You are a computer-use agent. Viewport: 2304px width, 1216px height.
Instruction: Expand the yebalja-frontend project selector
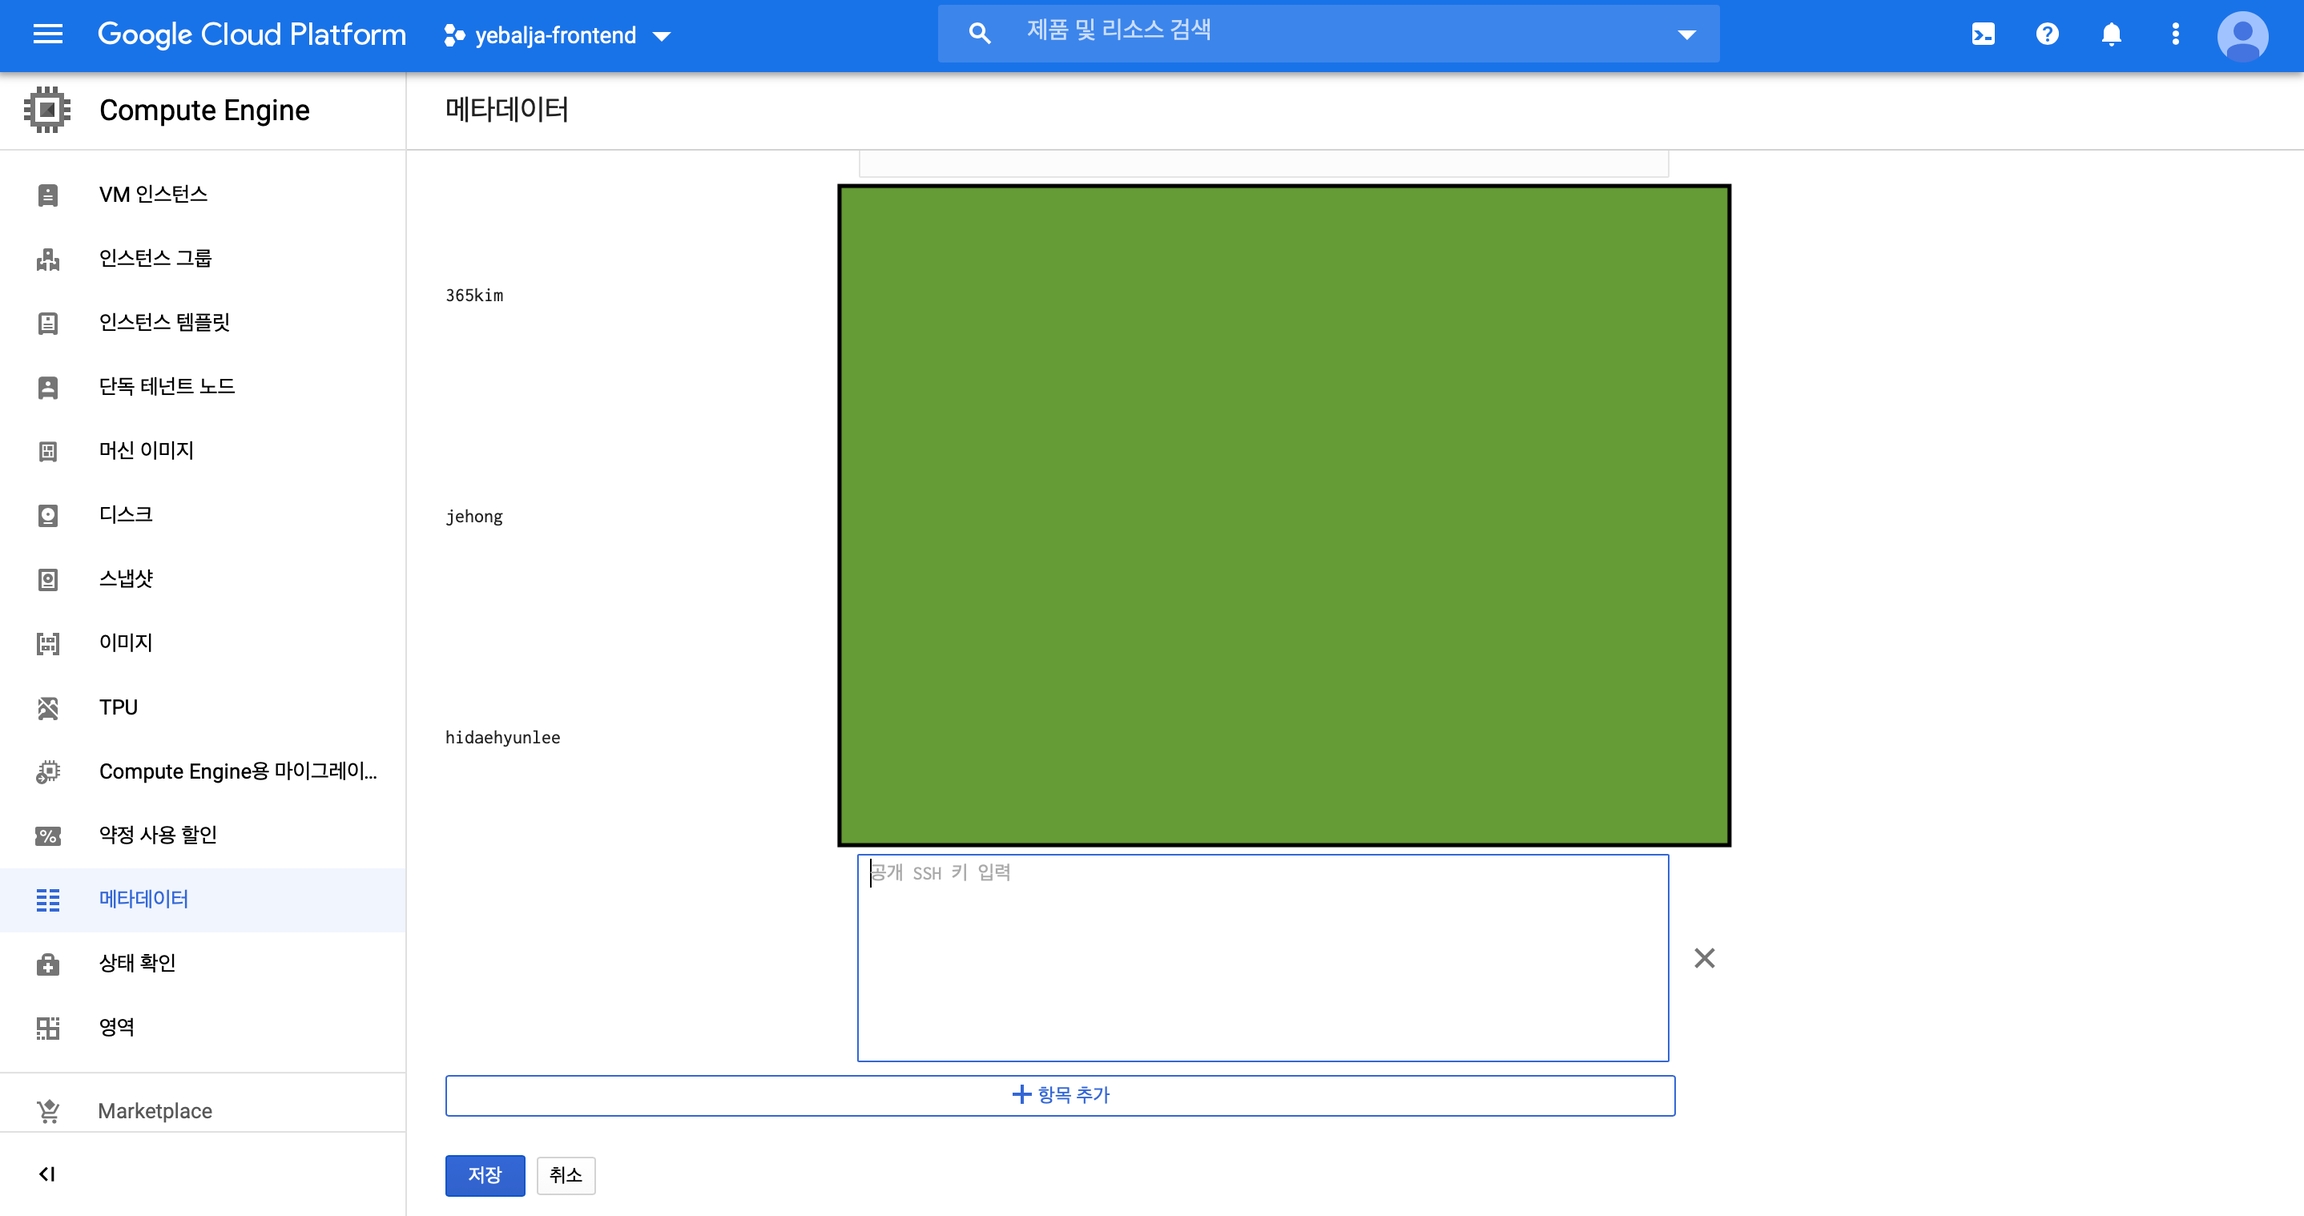[557, 36]
